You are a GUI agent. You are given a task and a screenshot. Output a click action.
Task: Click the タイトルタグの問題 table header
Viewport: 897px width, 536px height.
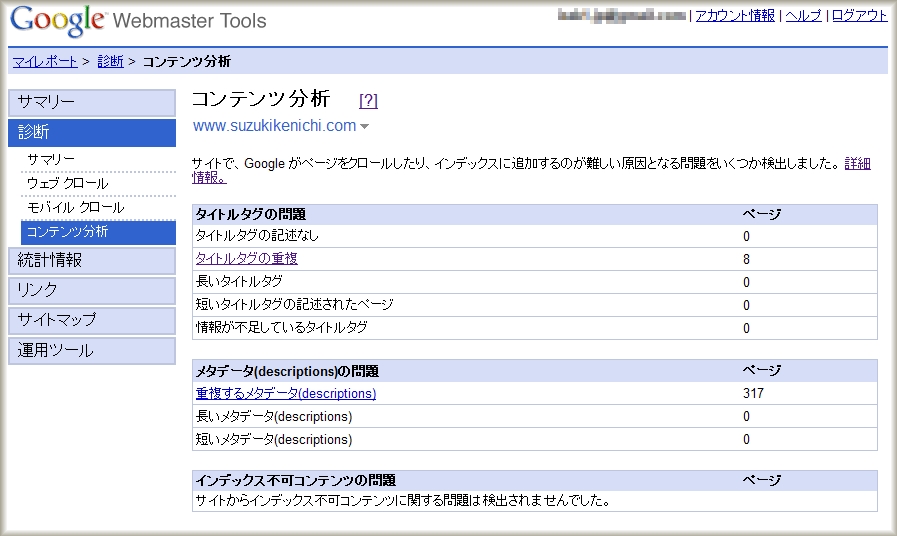point(251,215)
